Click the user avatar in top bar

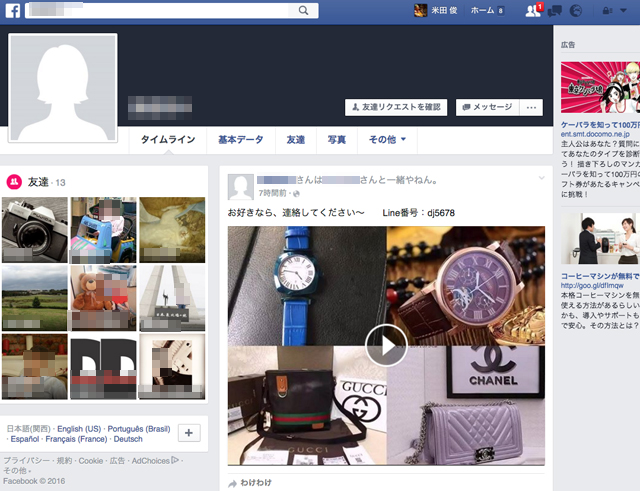[x=421, y=10]
